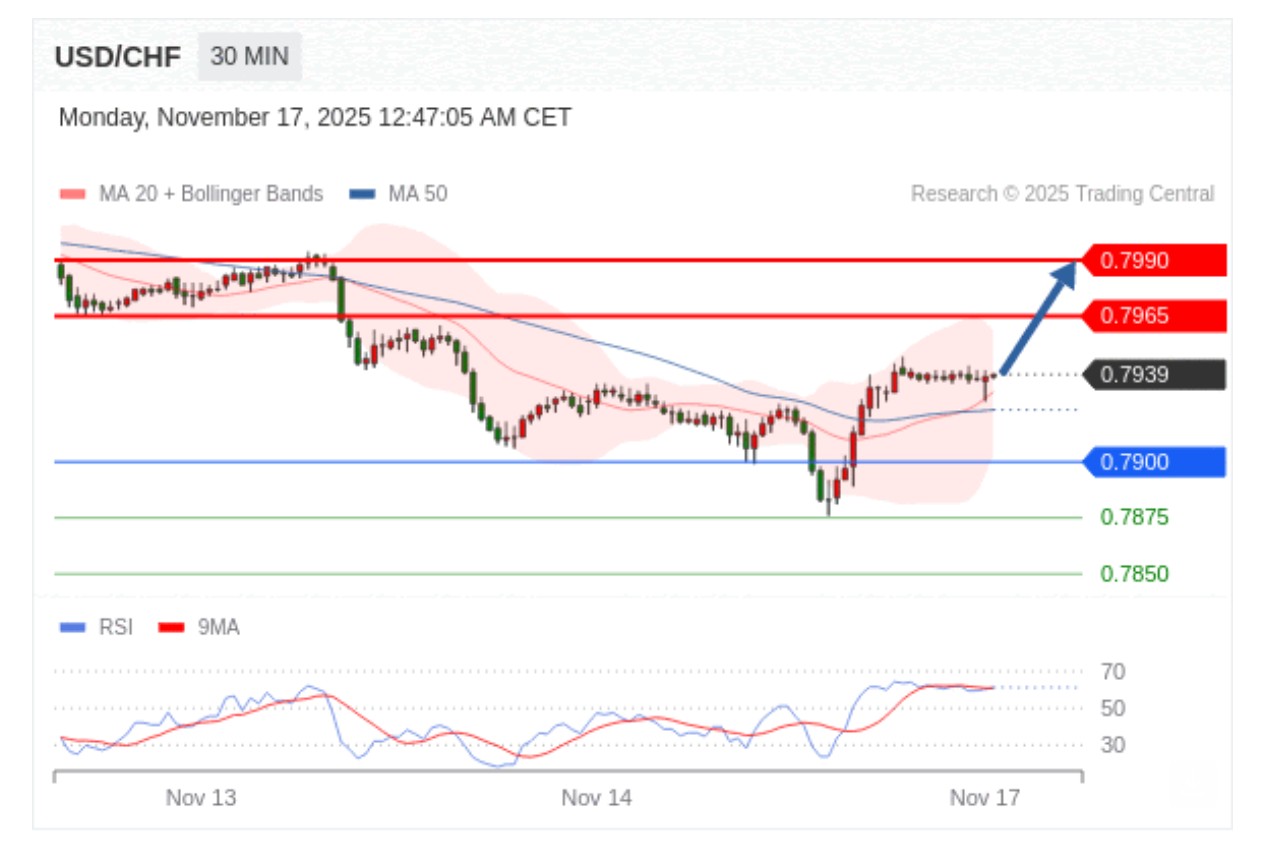Click the MA 20 + Bollinger Bands legend swatch

coord(73,194)
